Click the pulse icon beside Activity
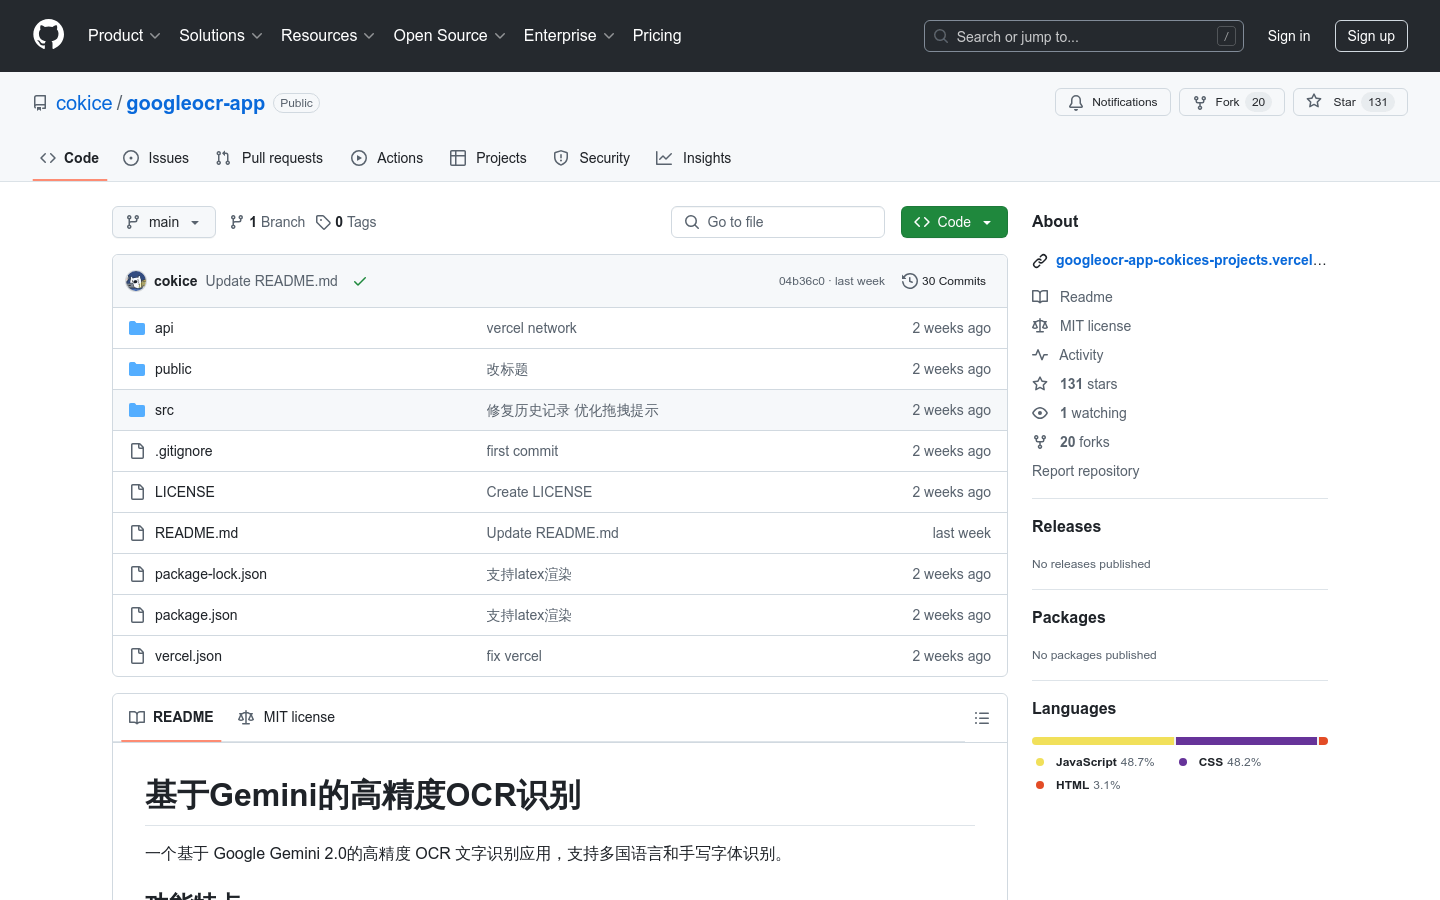 (1040, 355)
